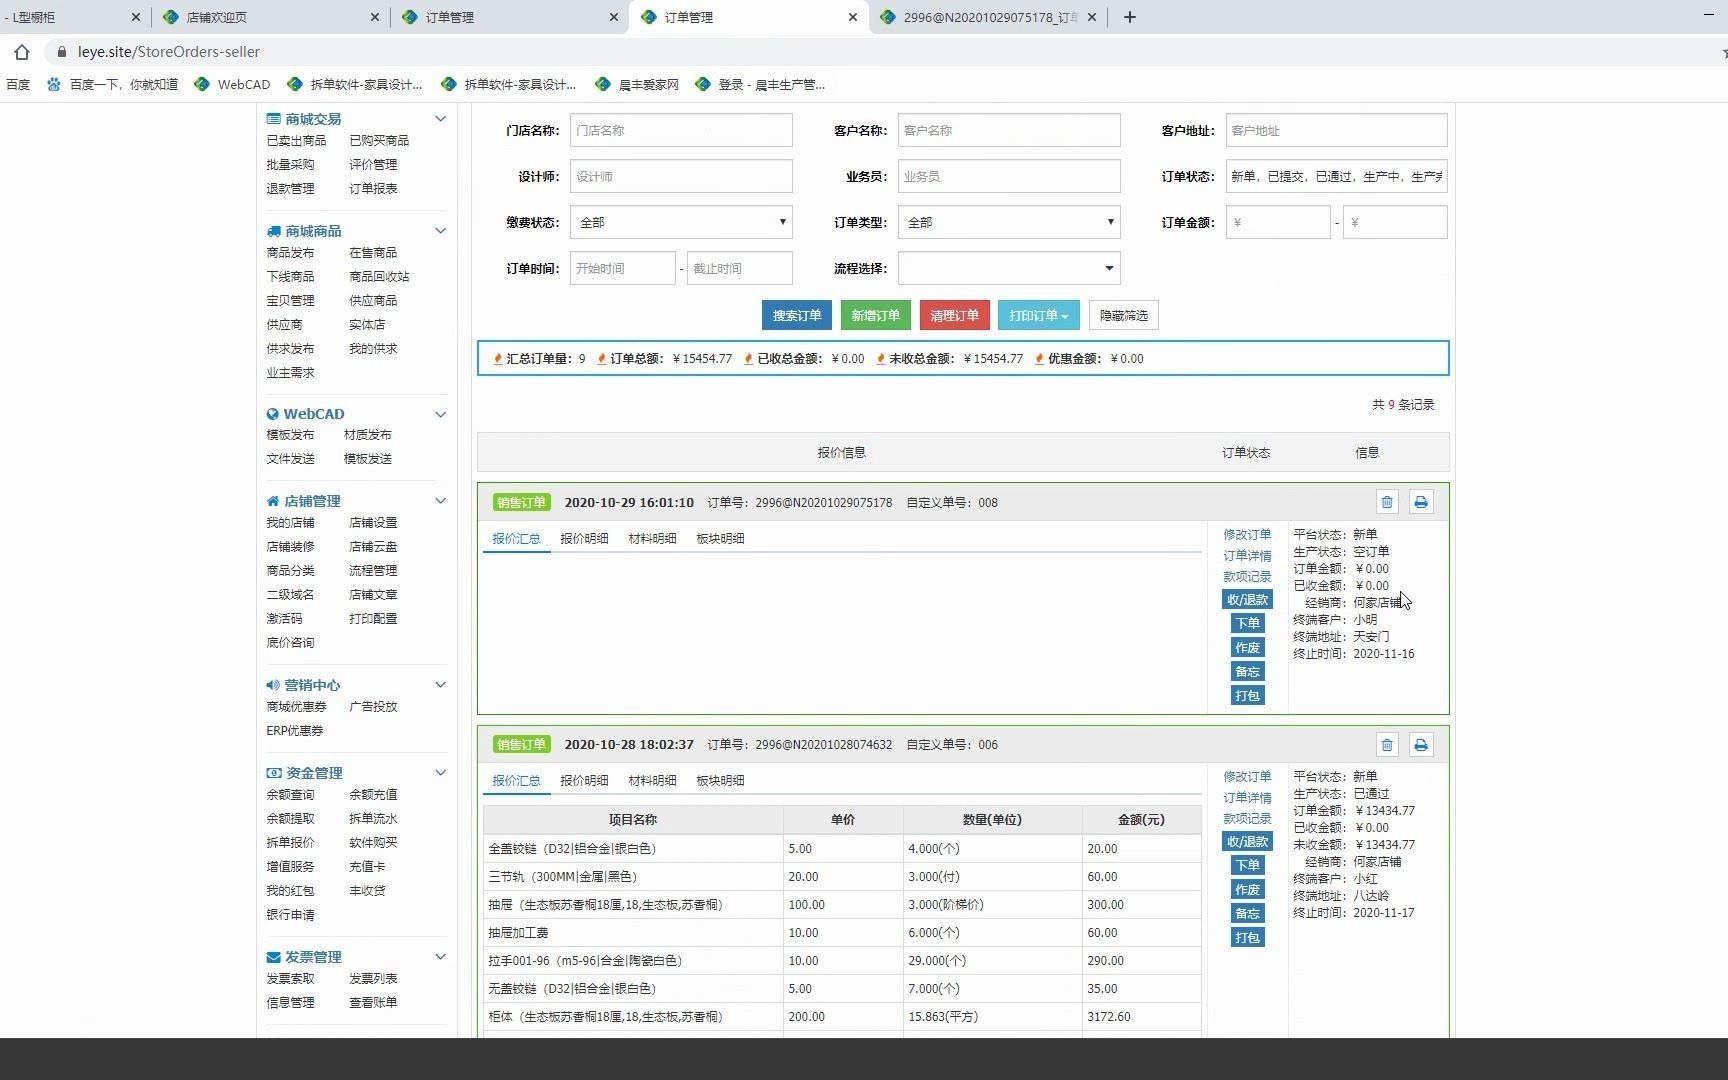Collapse the 营销中心 section chevron
The width and height of the screenshot is (1728, 1080).
(440, 685)
